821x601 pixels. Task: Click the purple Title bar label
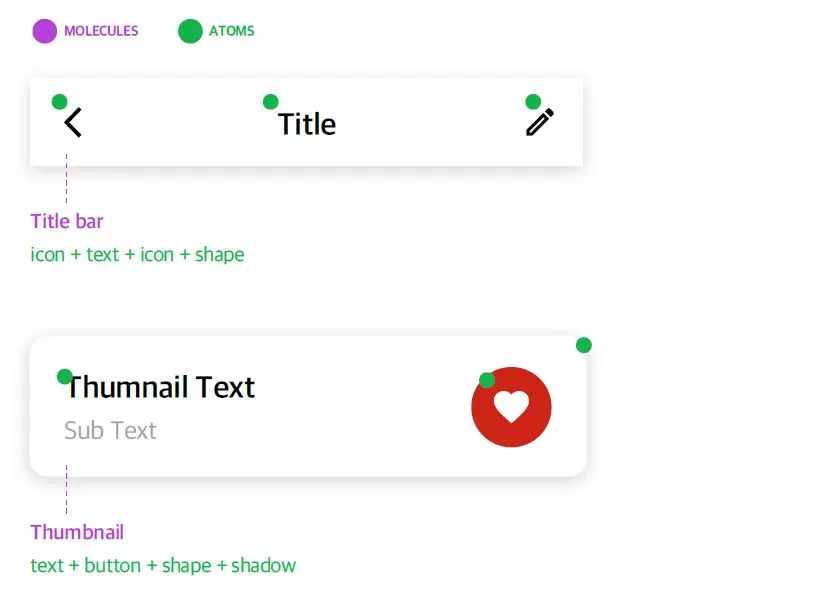[66, 221]
